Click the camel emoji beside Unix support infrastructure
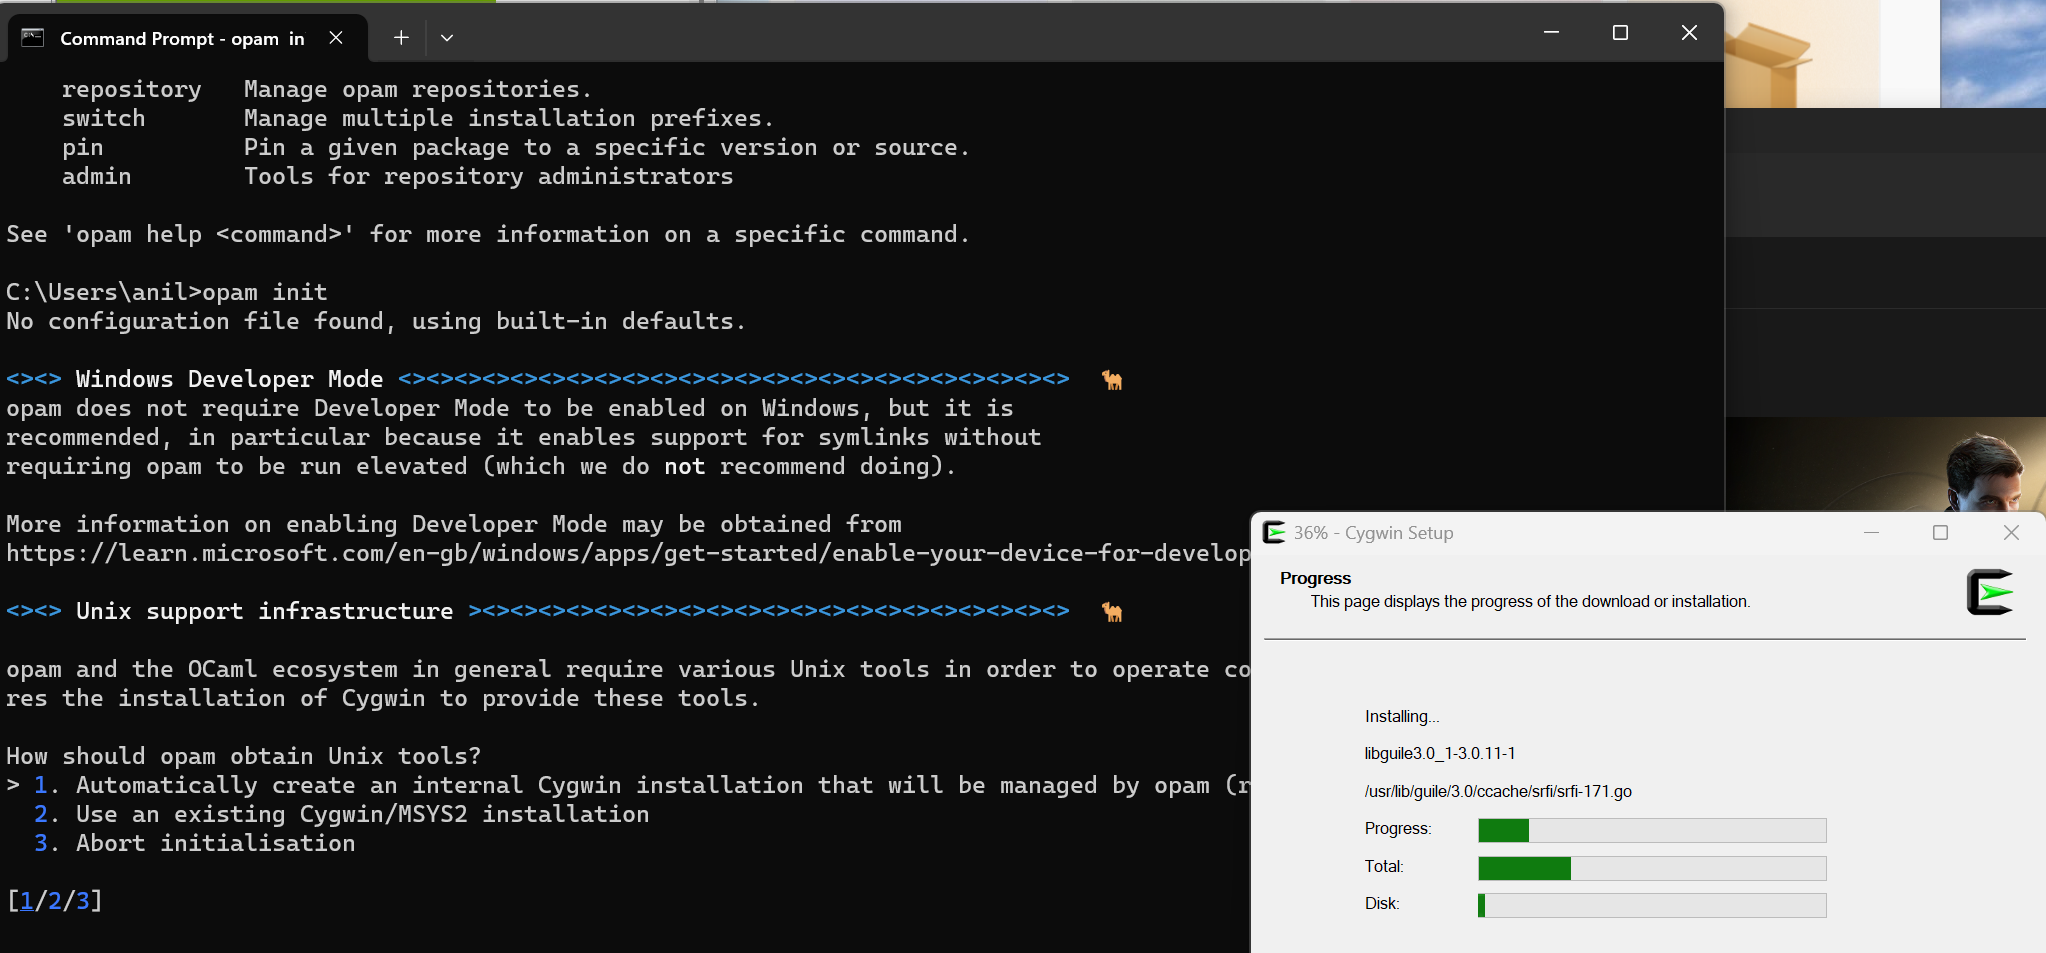This screenshot has width=2046, height=953. 1112,612
